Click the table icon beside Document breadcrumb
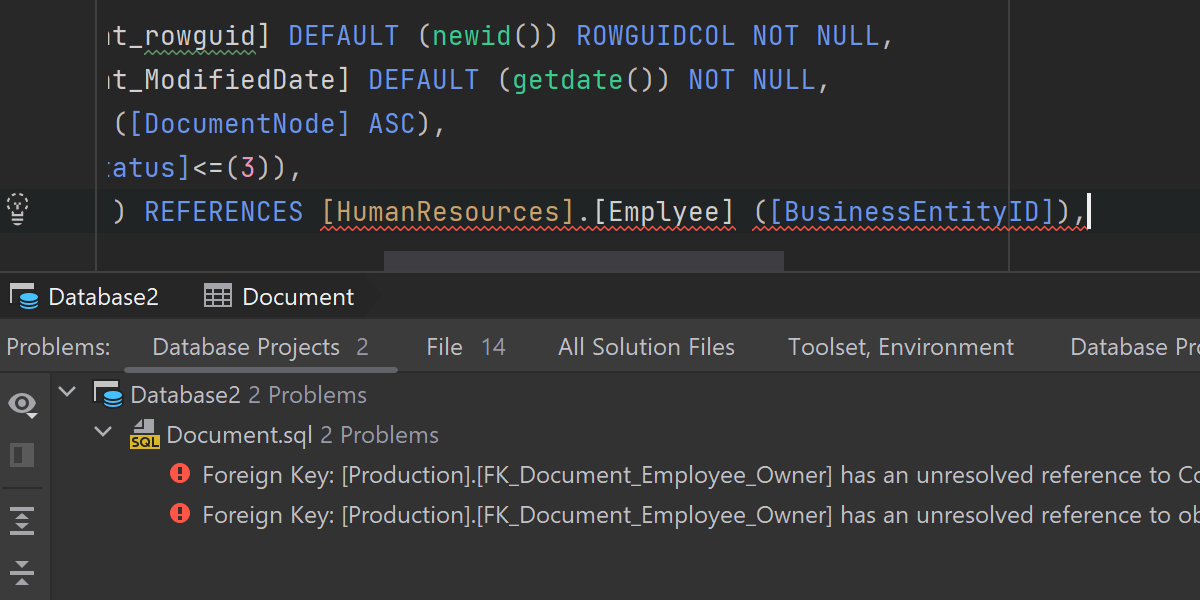This screenshot has width=1200, height=600. click(x=217, y=297)
